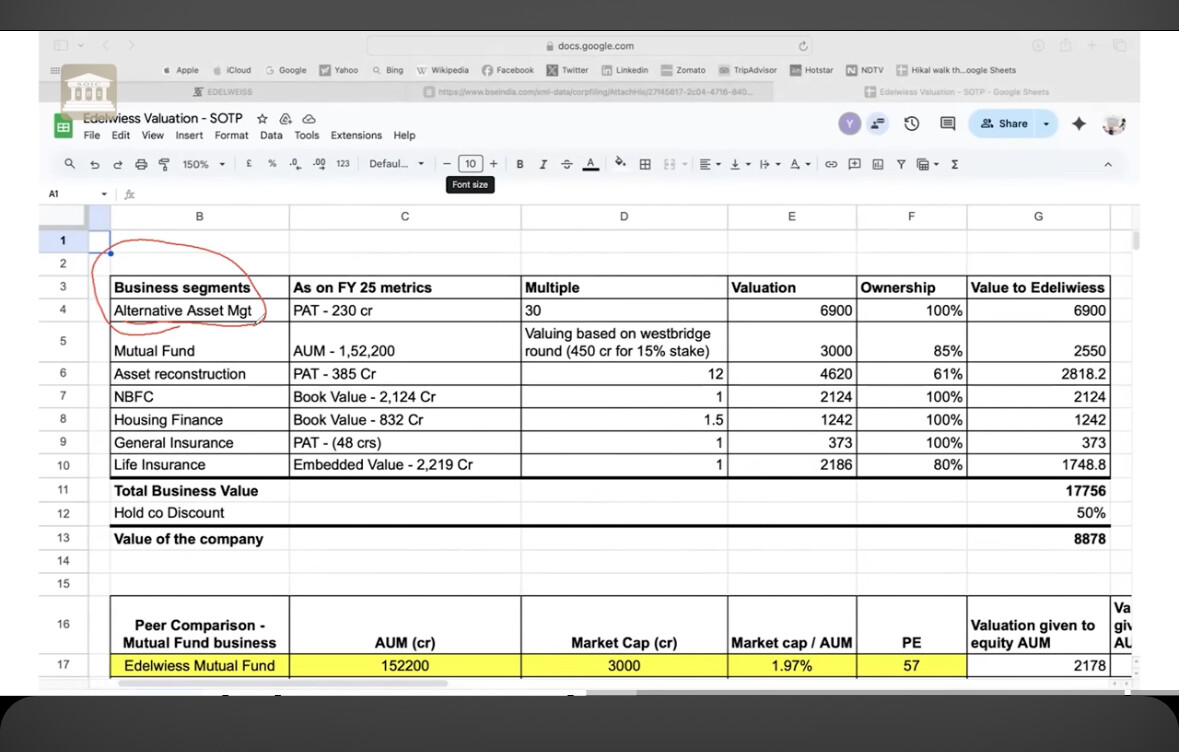Screen dimensions: 1179x752
Task: Open the comments panel icon
Action: click(947, 124)
